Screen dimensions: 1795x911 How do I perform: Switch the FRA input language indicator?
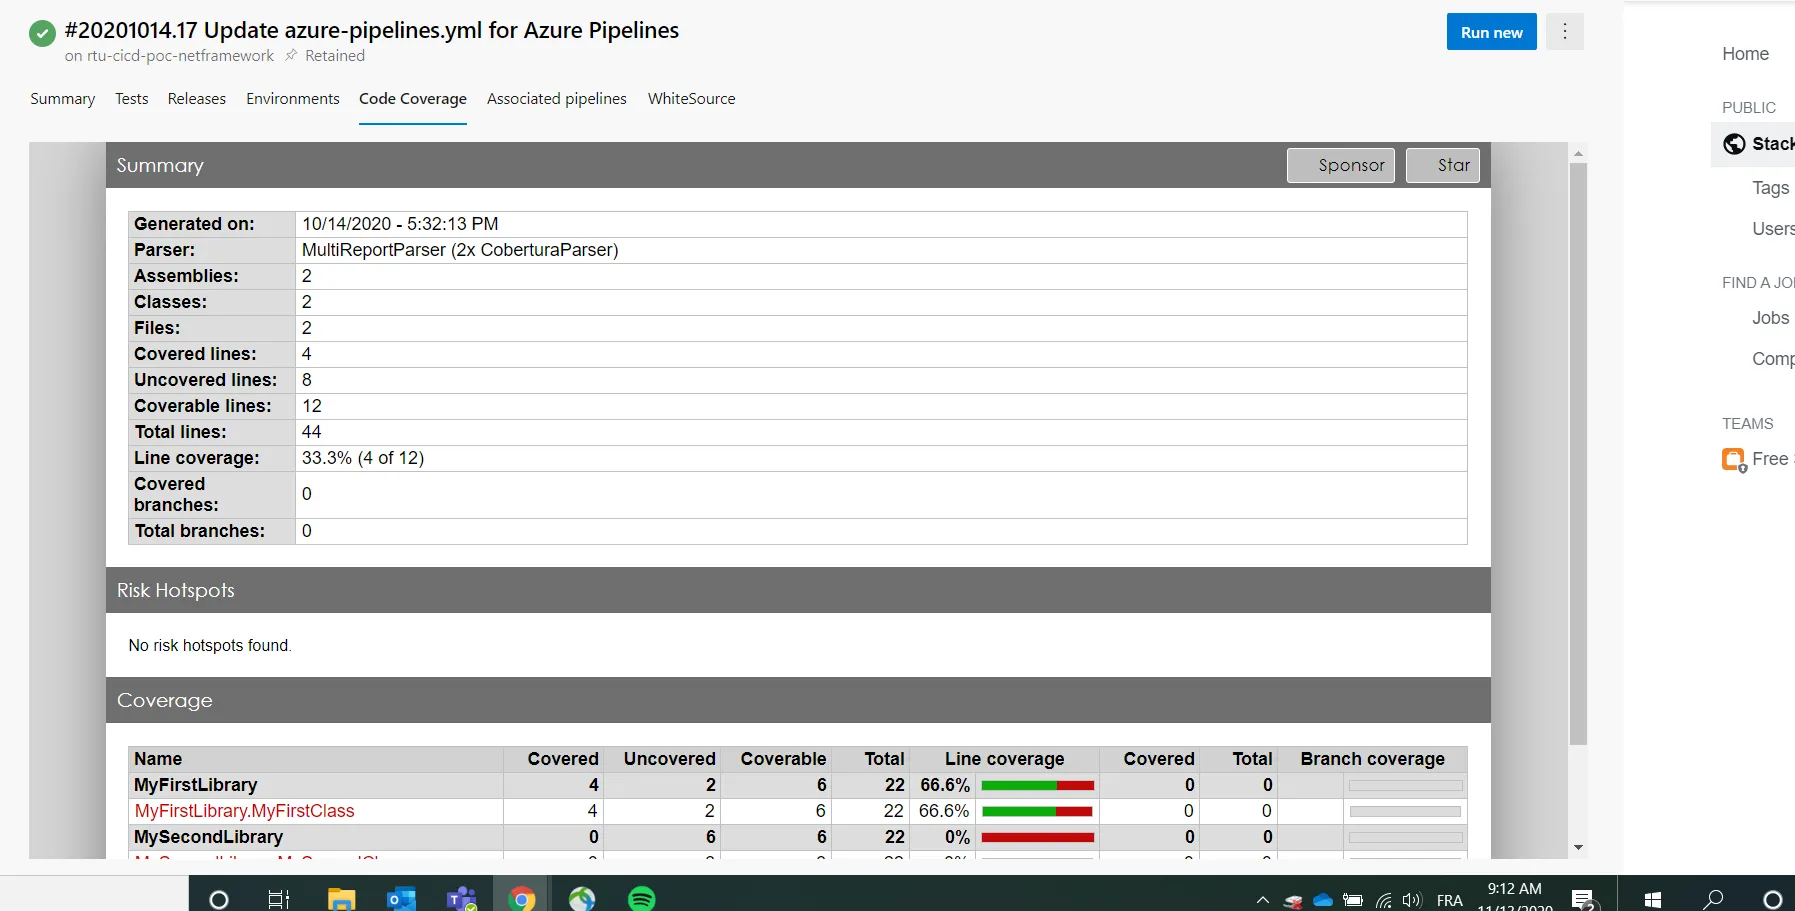coord(1450,900)
